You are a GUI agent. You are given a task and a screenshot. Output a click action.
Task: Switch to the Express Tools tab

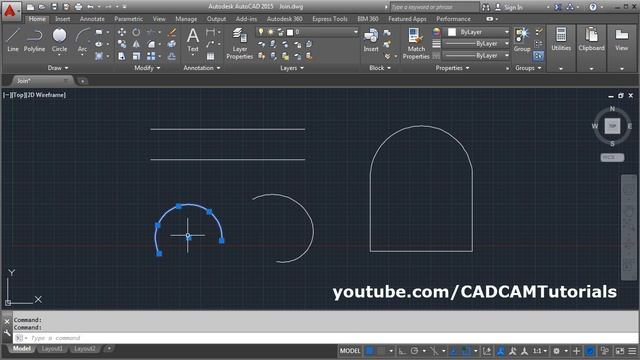pyautogui.click(x=330, y=19)
